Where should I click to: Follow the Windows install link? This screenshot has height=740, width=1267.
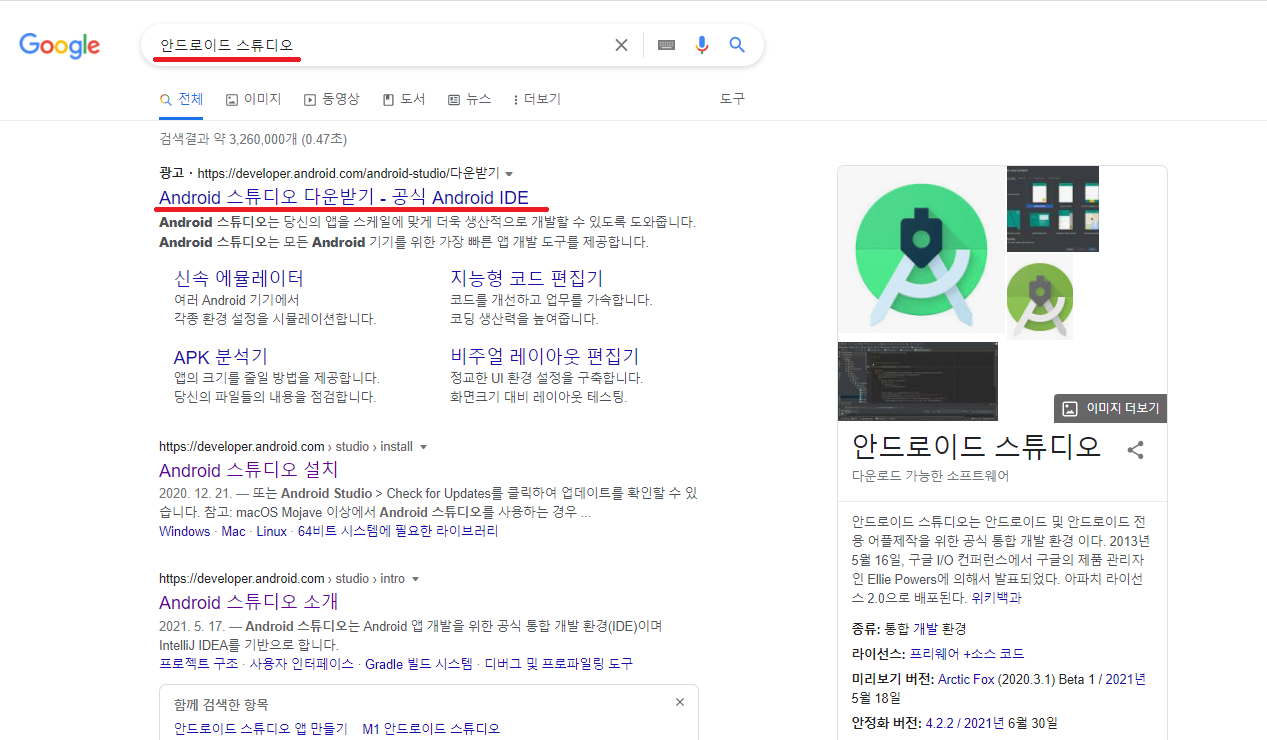coord(184,531)
